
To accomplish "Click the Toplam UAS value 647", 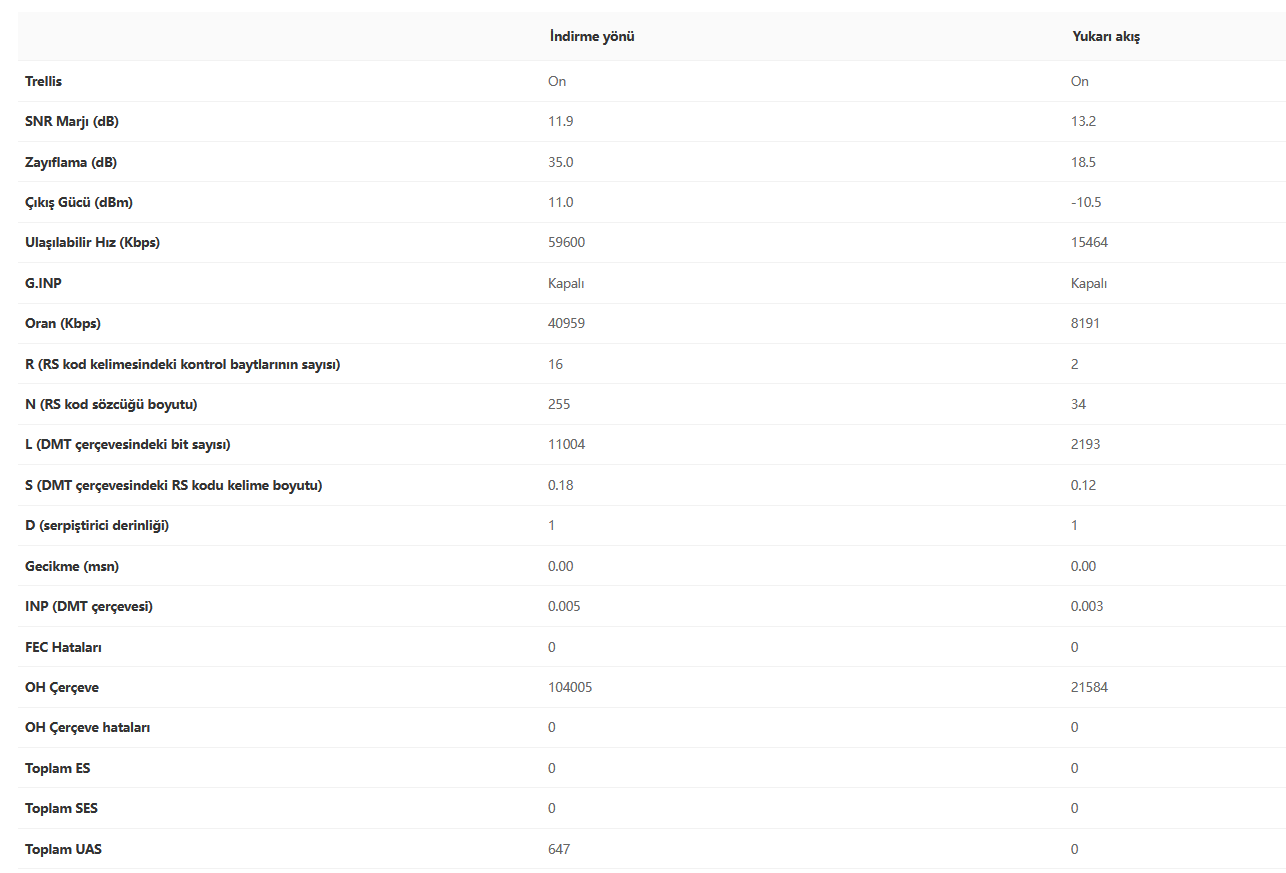I will (x=559, y=849).
